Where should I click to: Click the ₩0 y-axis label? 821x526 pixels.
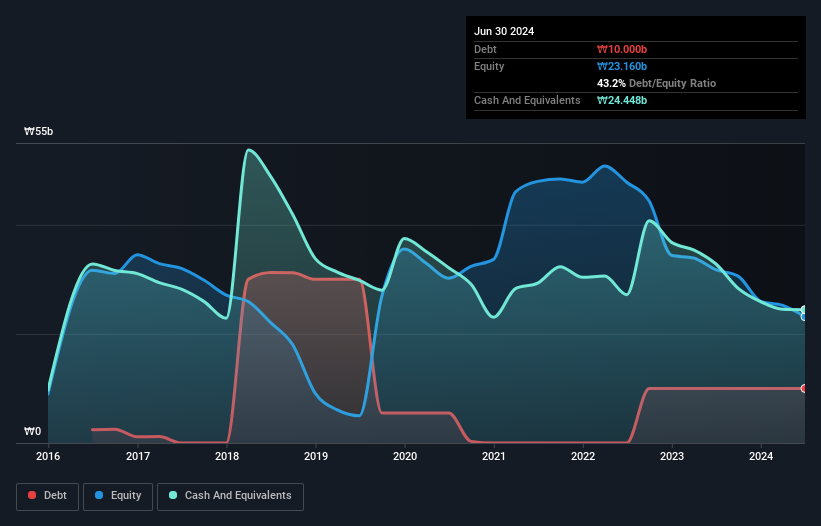point(32,431)
